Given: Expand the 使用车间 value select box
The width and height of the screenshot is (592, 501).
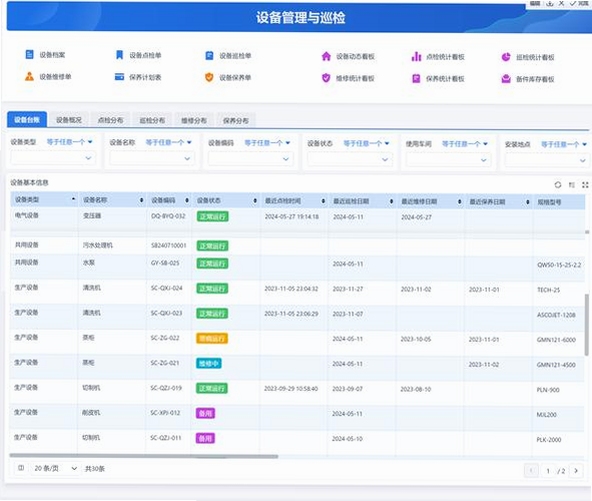Looking at the screenshot, I should 449,159.
